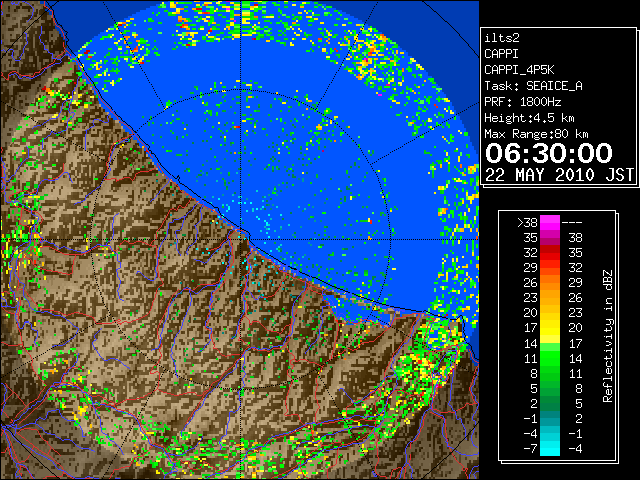Pick the dark green 2 to 5 dBZ swatch
This screenshot has height=480, width=640.
(x=550, y=403)
